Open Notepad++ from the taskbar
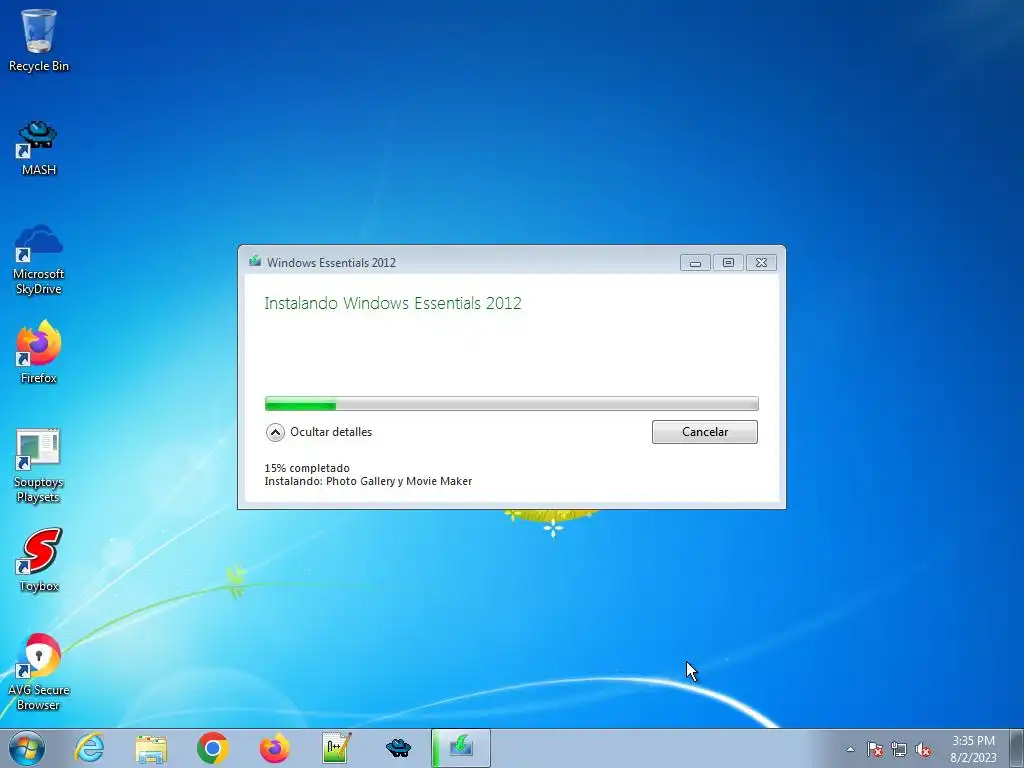The height and width of the screenshot is (768, 1024). (336, 748)
